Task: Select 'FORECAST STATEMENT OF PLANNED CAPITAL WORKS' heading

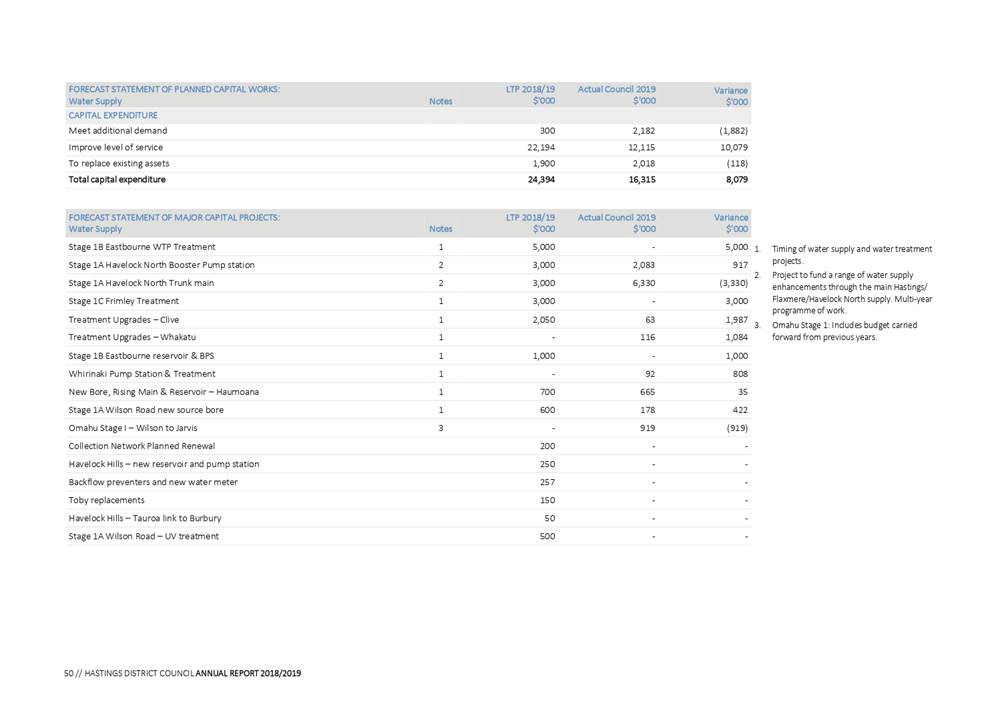Action: [x=174, y=90]
